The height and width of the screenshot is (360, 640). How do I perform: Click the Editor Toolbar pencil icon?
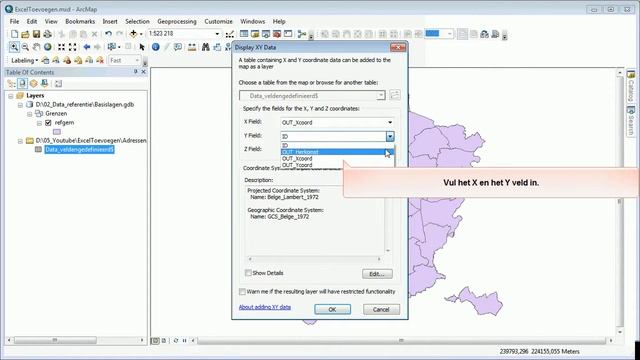coord(230,34)
